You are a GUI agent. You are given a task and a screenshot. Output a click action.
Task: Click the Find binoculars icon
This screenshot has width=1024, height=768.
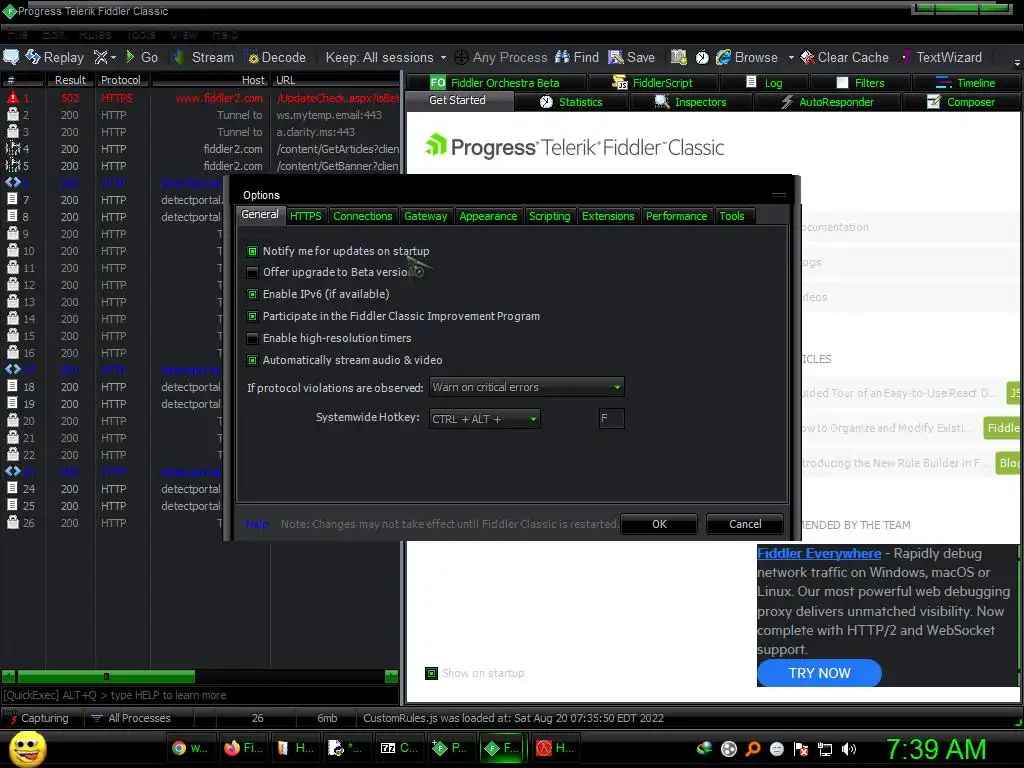562,57
